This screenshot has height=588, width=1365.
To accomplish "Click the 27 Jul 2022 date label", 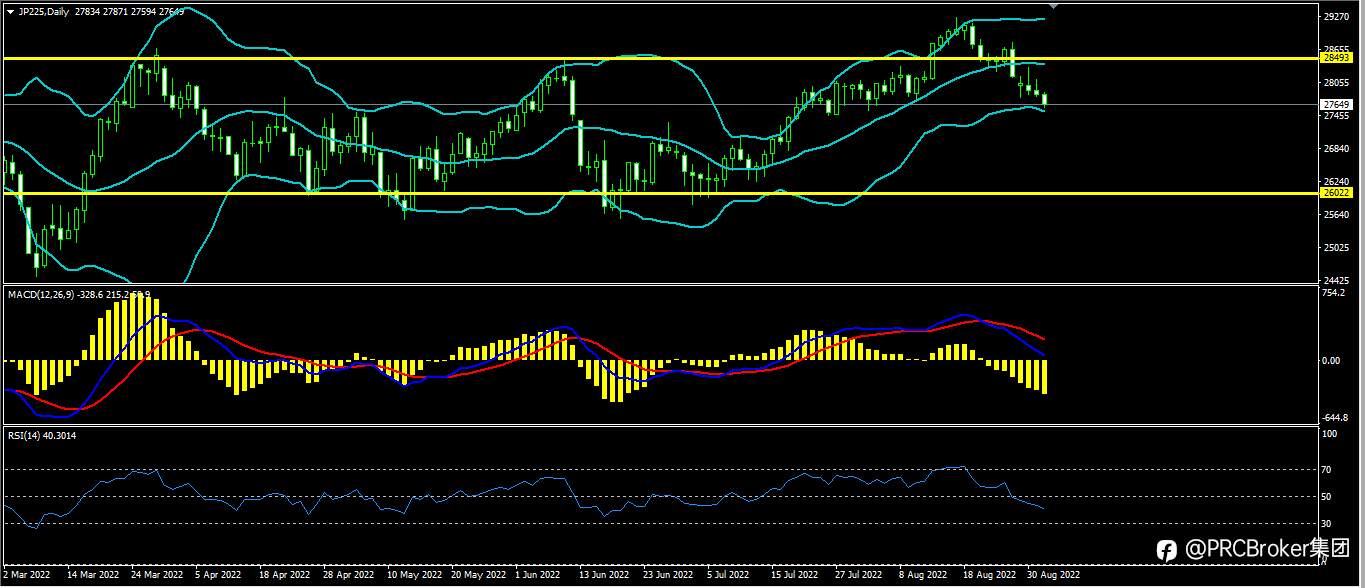I will (x=859, y=575).
